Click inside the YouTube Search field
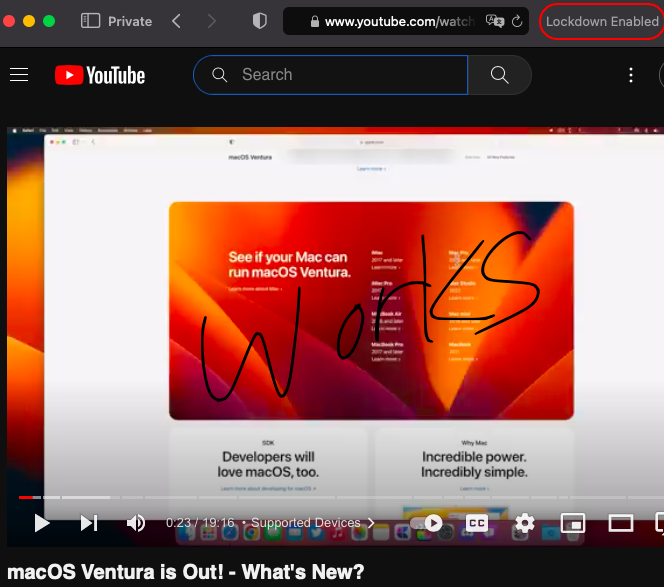The width and height of the screenshot is (664, 587). click(331, 75)
